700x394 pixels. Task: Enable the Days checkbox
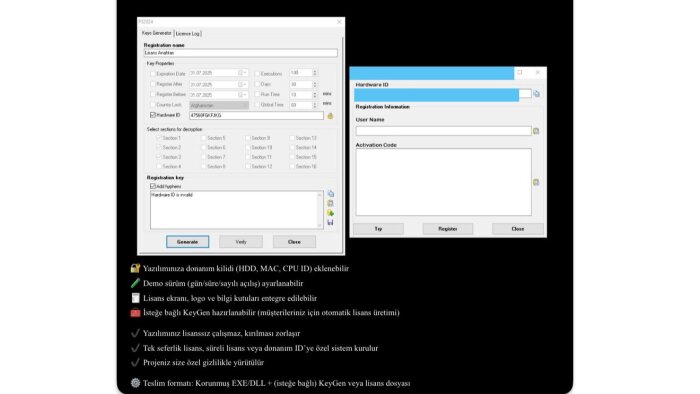pos(257,84)
